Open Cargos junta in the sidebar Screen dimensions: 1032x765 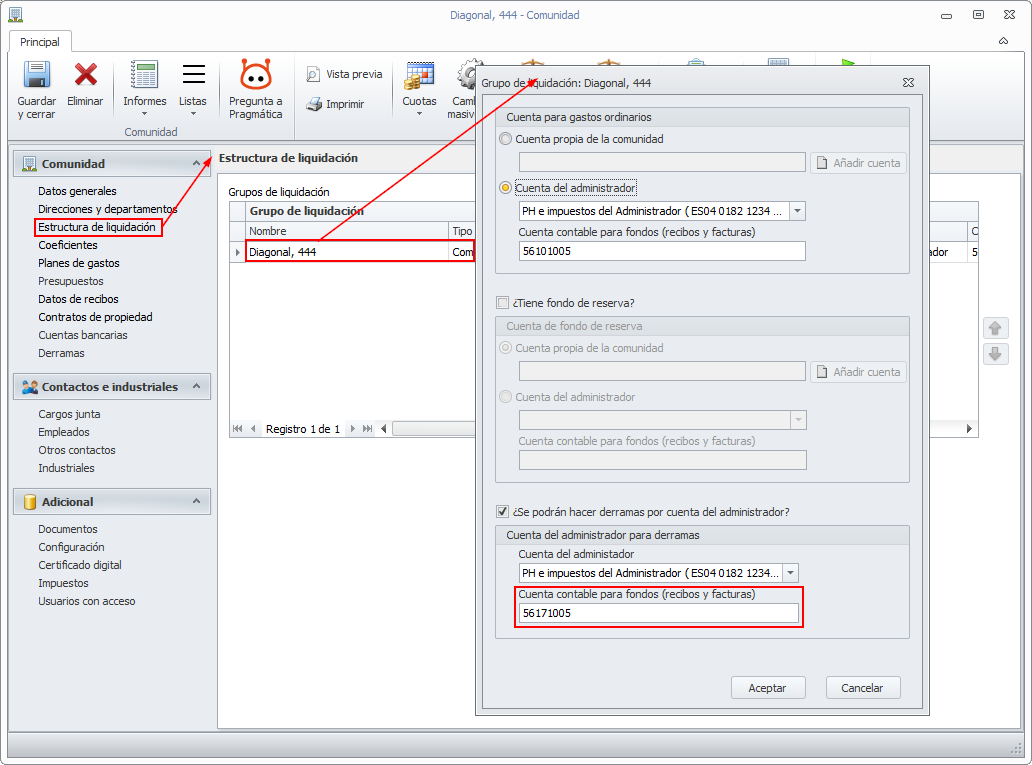coord(69,414)
